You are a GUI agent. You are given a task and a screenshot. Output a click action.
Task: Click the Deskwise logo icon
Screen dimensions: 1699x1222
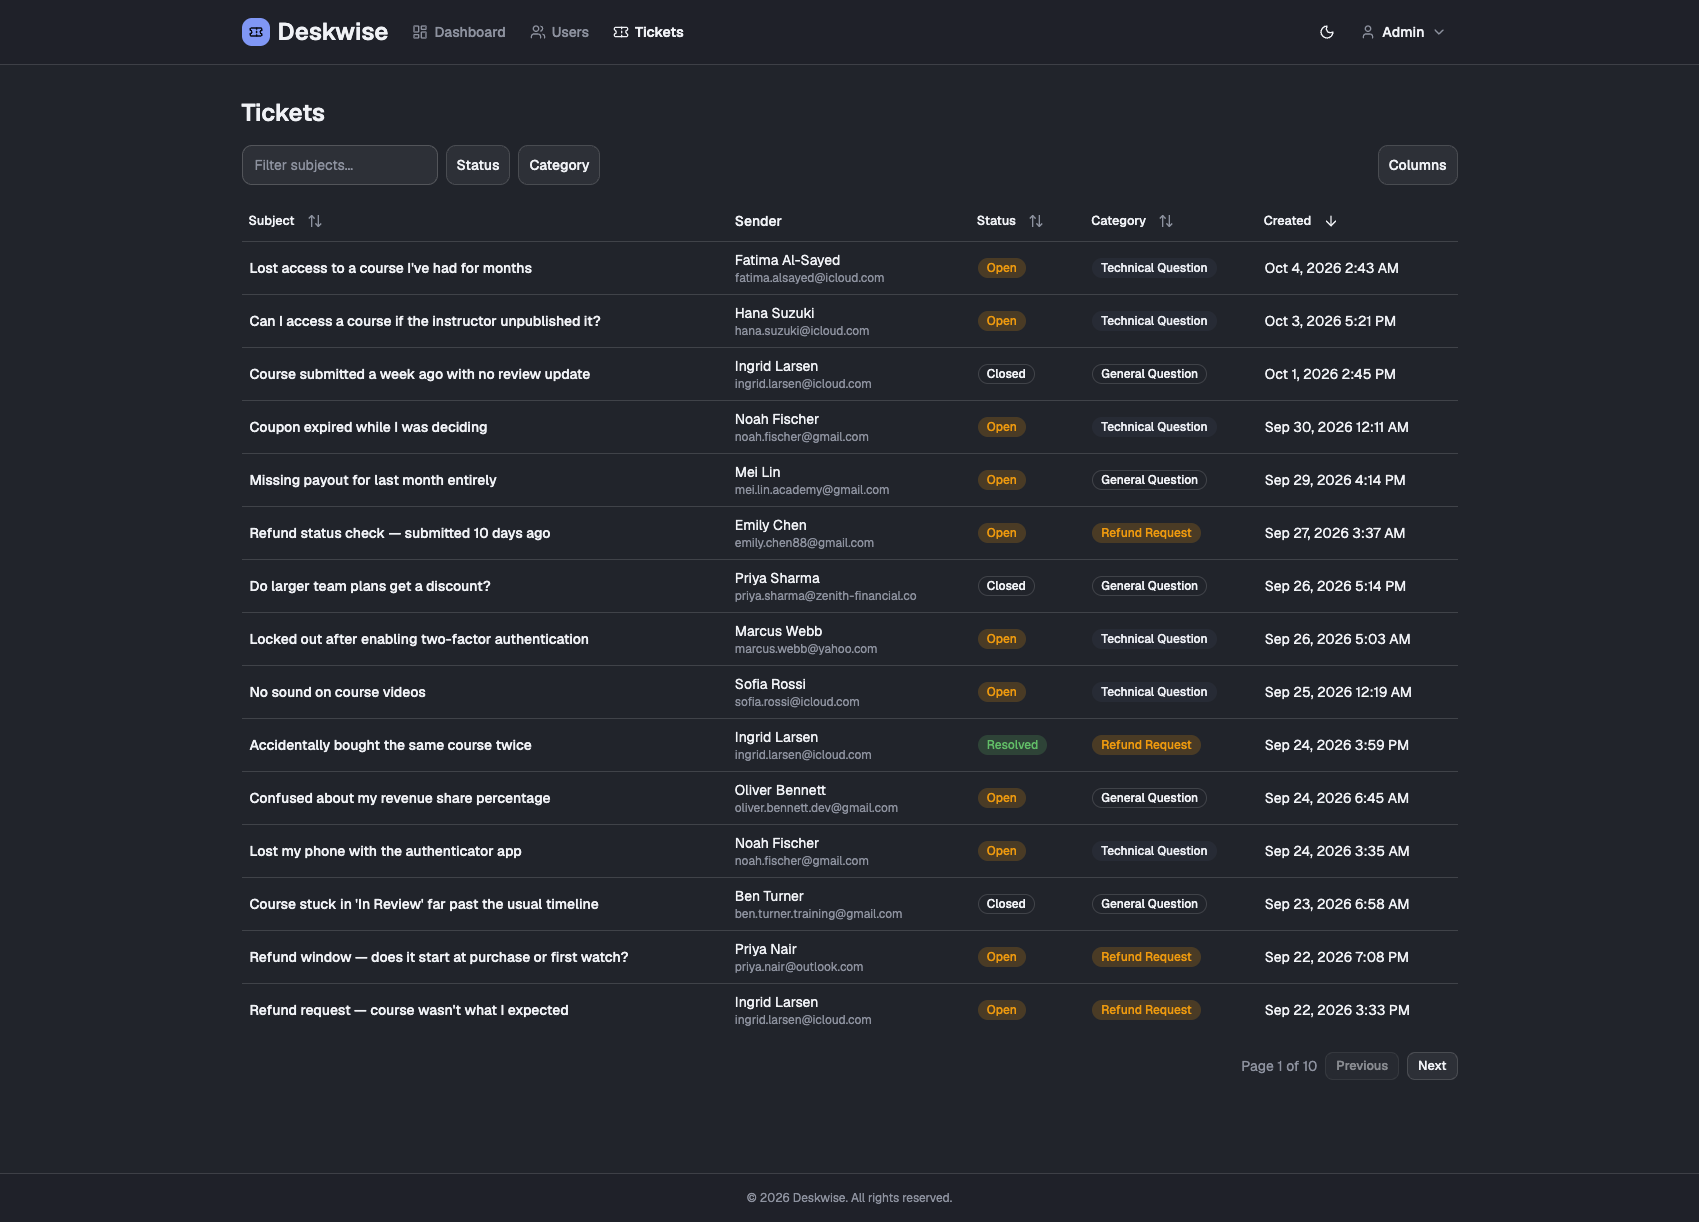(x=256, y=32)
